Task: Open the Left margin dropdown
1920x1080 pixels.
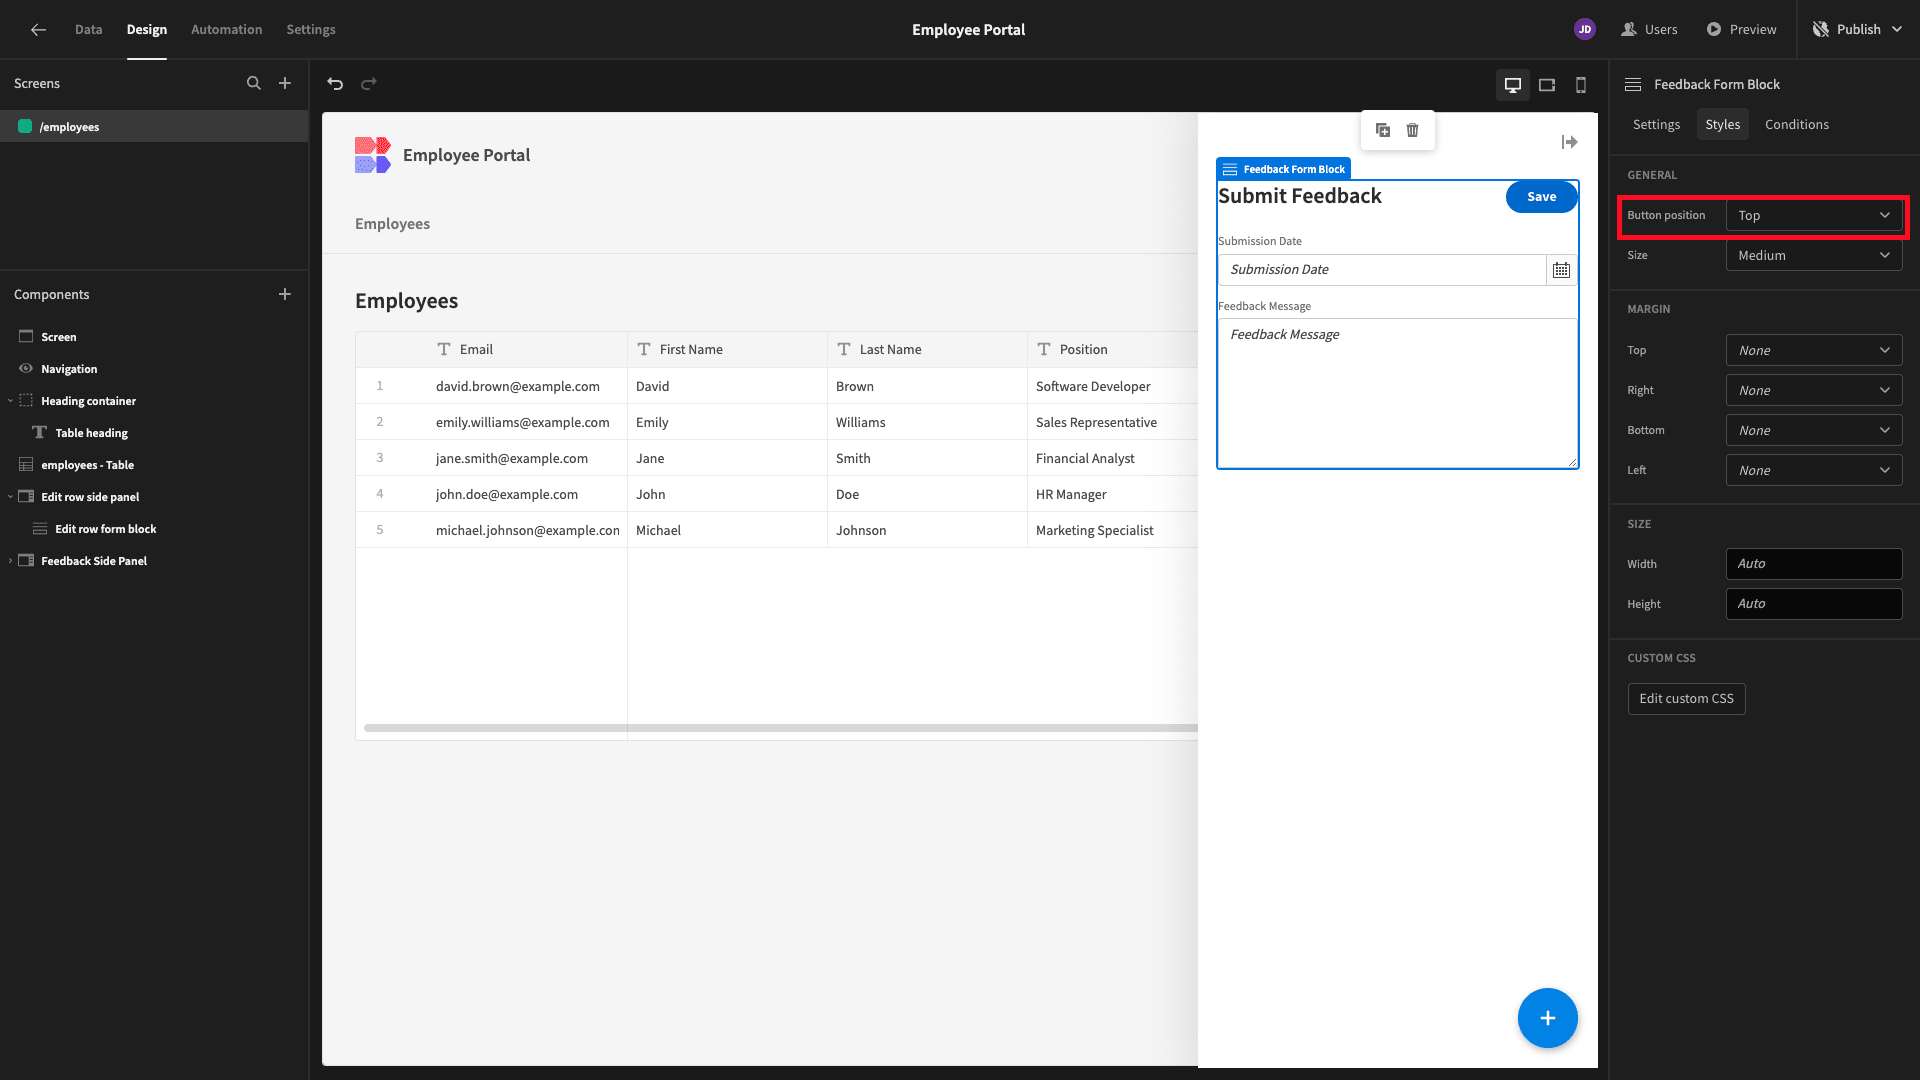Action: 1814,471
